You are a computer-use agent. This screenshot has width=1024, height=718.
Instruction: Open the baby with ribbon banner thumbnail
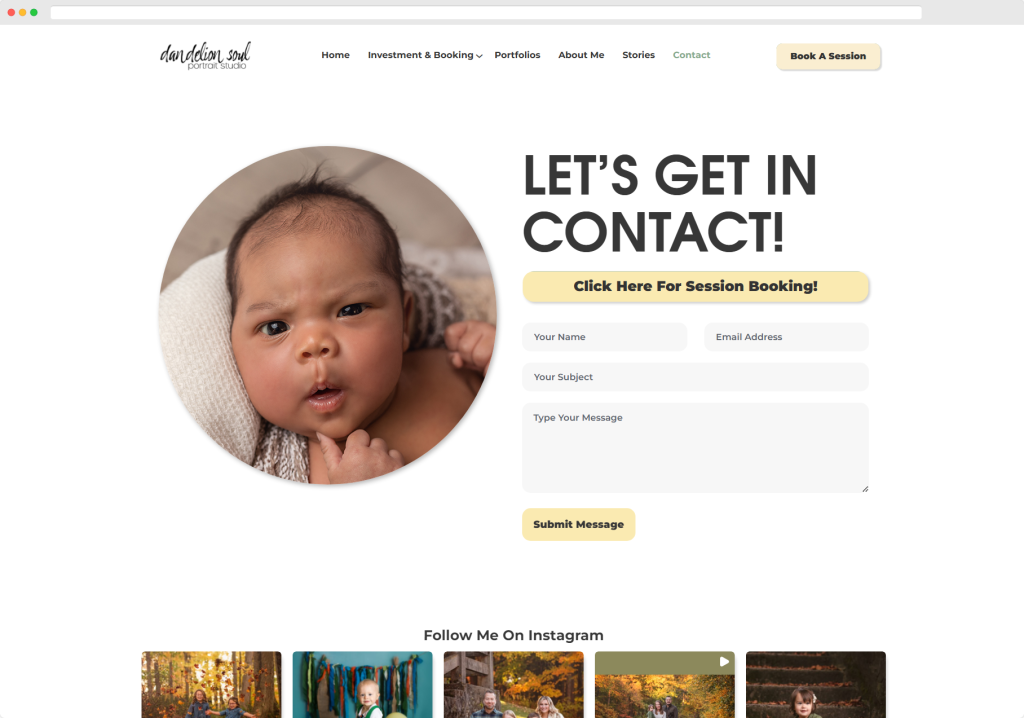click(x=362, y=684)
